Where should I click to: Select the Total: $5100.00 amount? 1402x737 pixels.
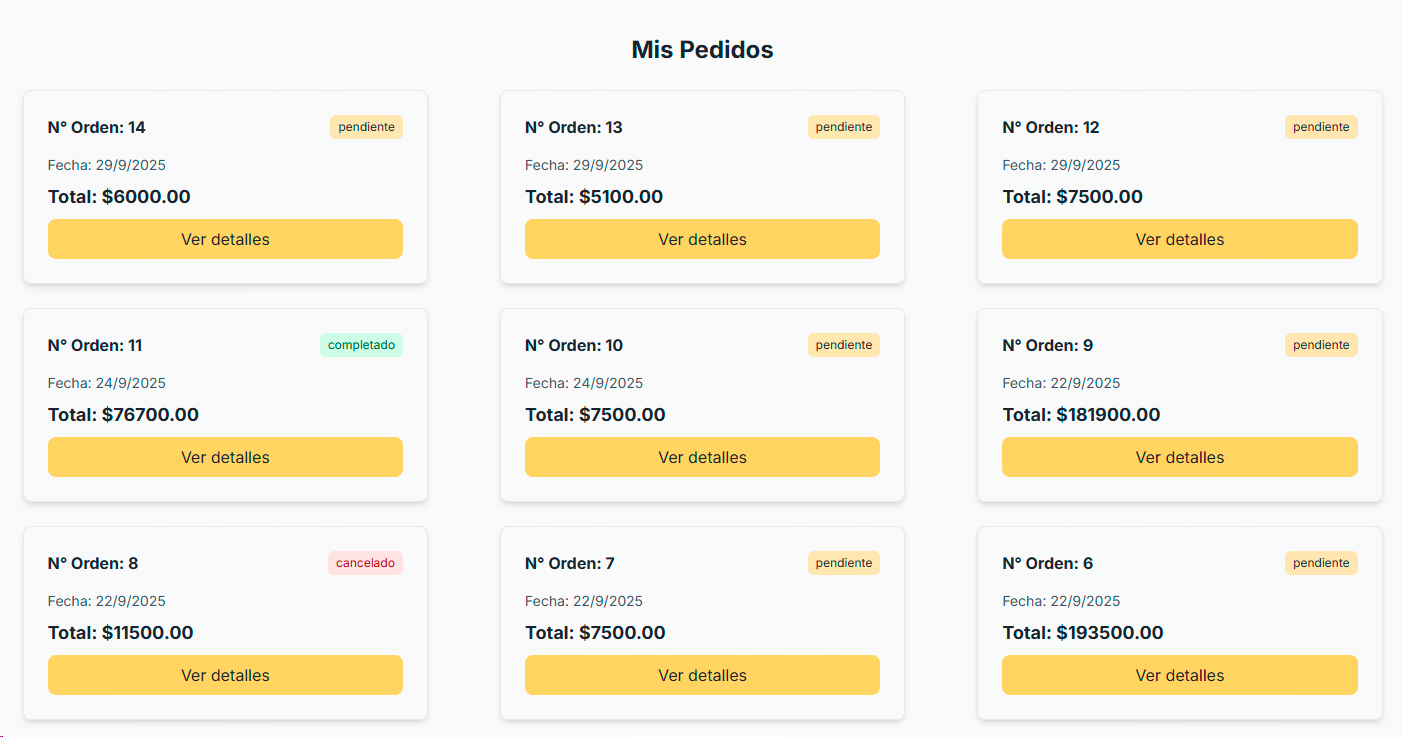[x=594, y=197]
